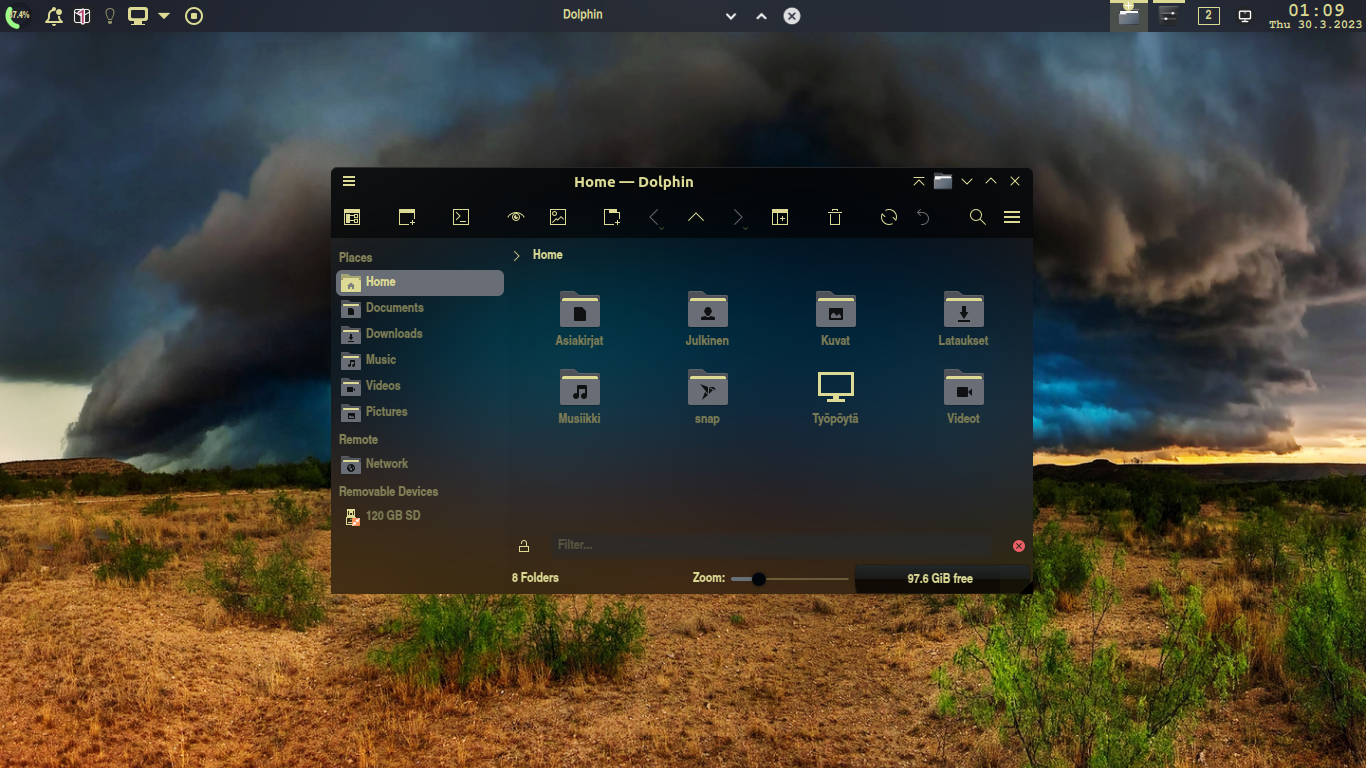
Task: Expand the top panel dropdown triangle
Action: (164, 16)
